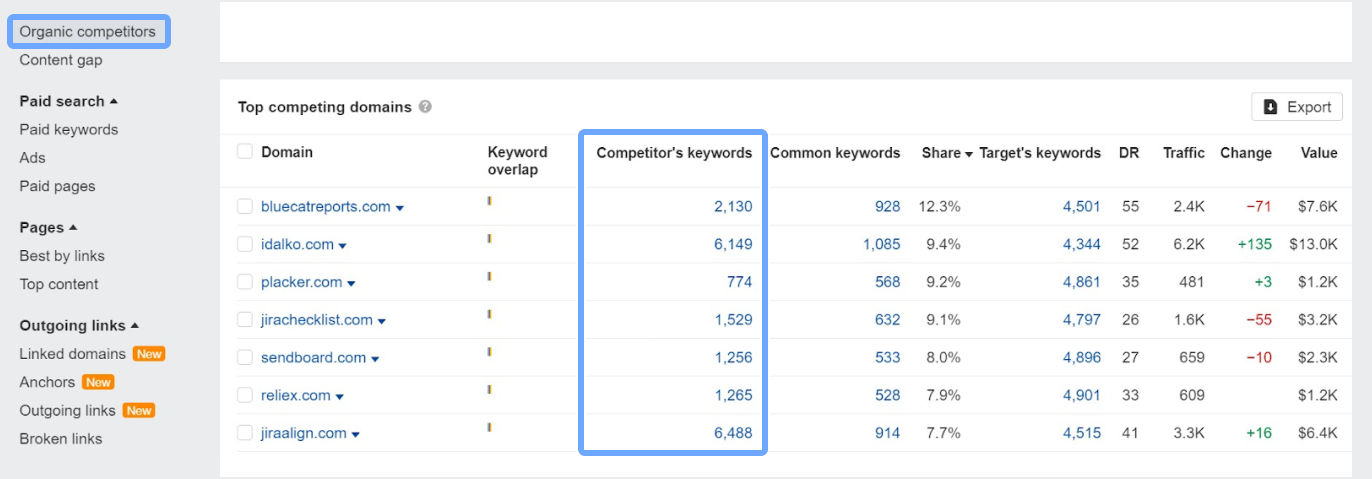The image size is (1372, 479).
Task: Sort by the Value column header
Action: pyautogui.click(x=1319, y=153)
